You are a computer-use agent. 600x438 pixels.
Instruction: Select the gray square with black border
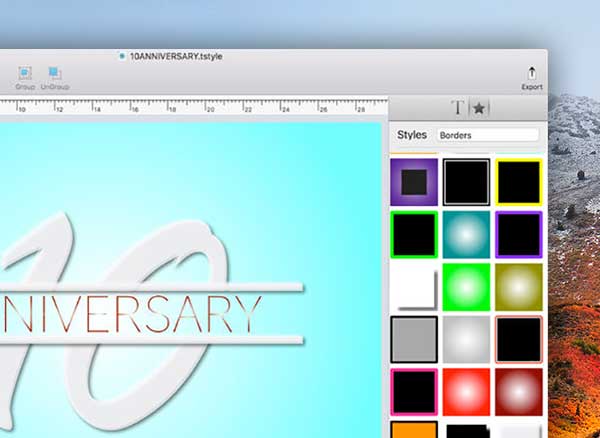point(414,339)
